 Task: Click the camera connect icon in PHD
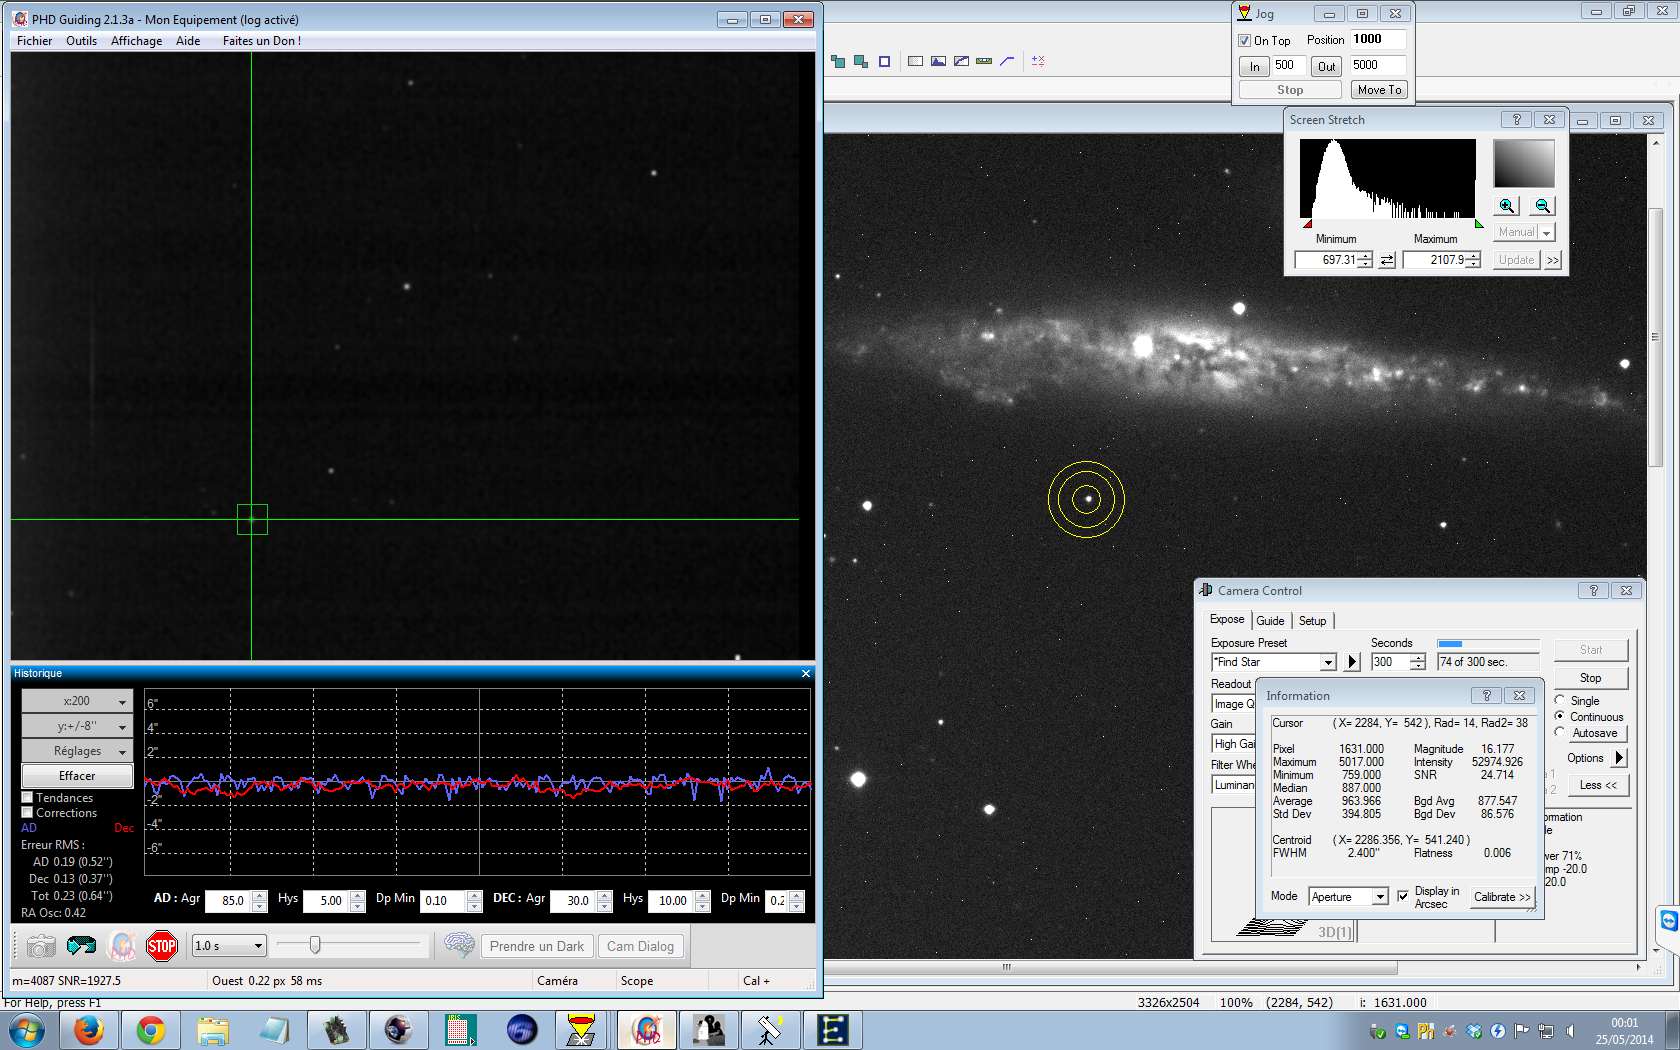click(41, 946)
